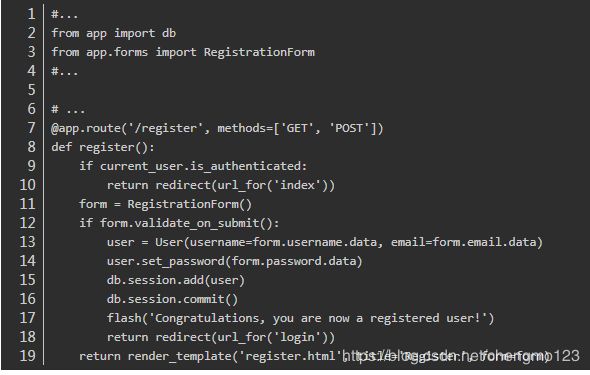Click 'db.session.commit()' line
Screen dimensions: 590x375
click(x=172, y=299)
